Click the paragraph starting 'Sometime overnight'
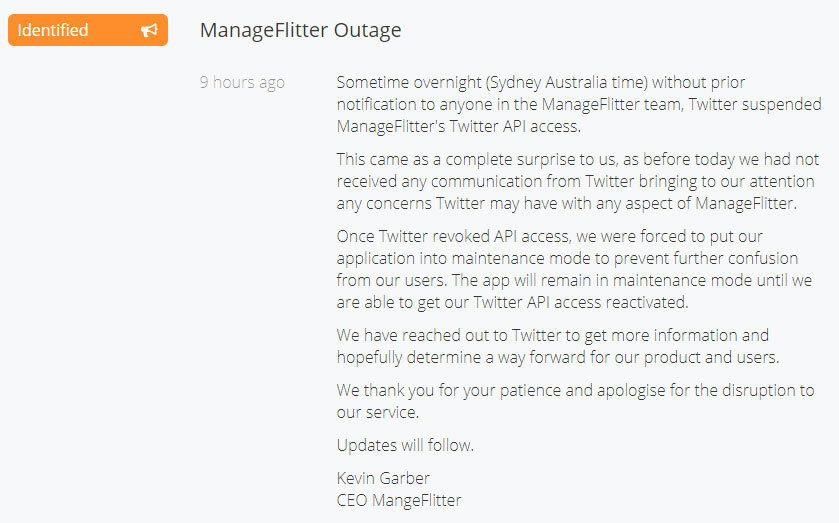The width and height of the screenshot is (839, 523). 578,104
